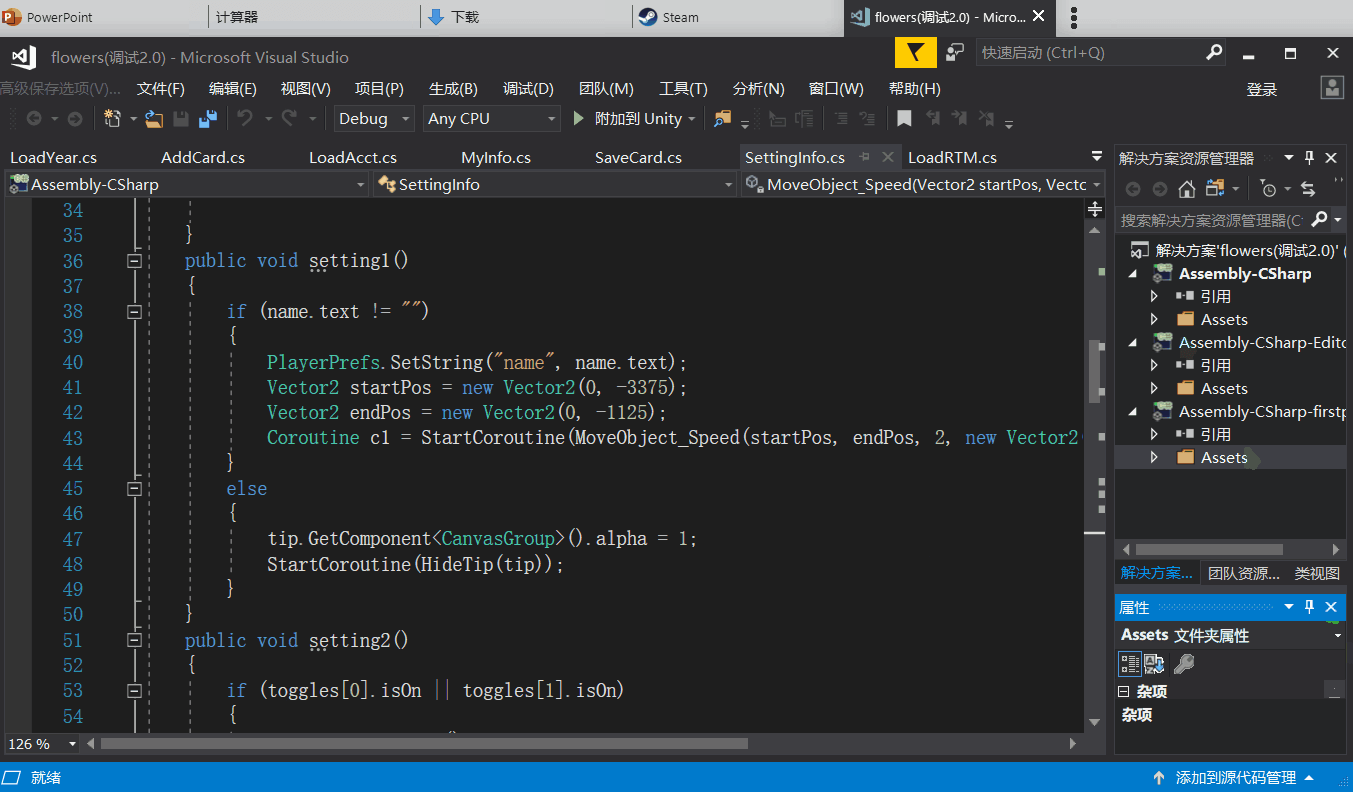Click the Home icon in Solution Explorer

click(x=1187, y=189)
